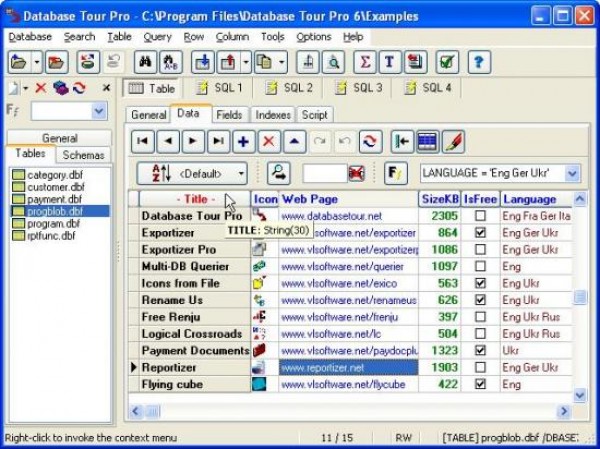600x449 pixels.
Task: Expand dropdown arrow next to open database icon
Action: [x=37, y=62]
